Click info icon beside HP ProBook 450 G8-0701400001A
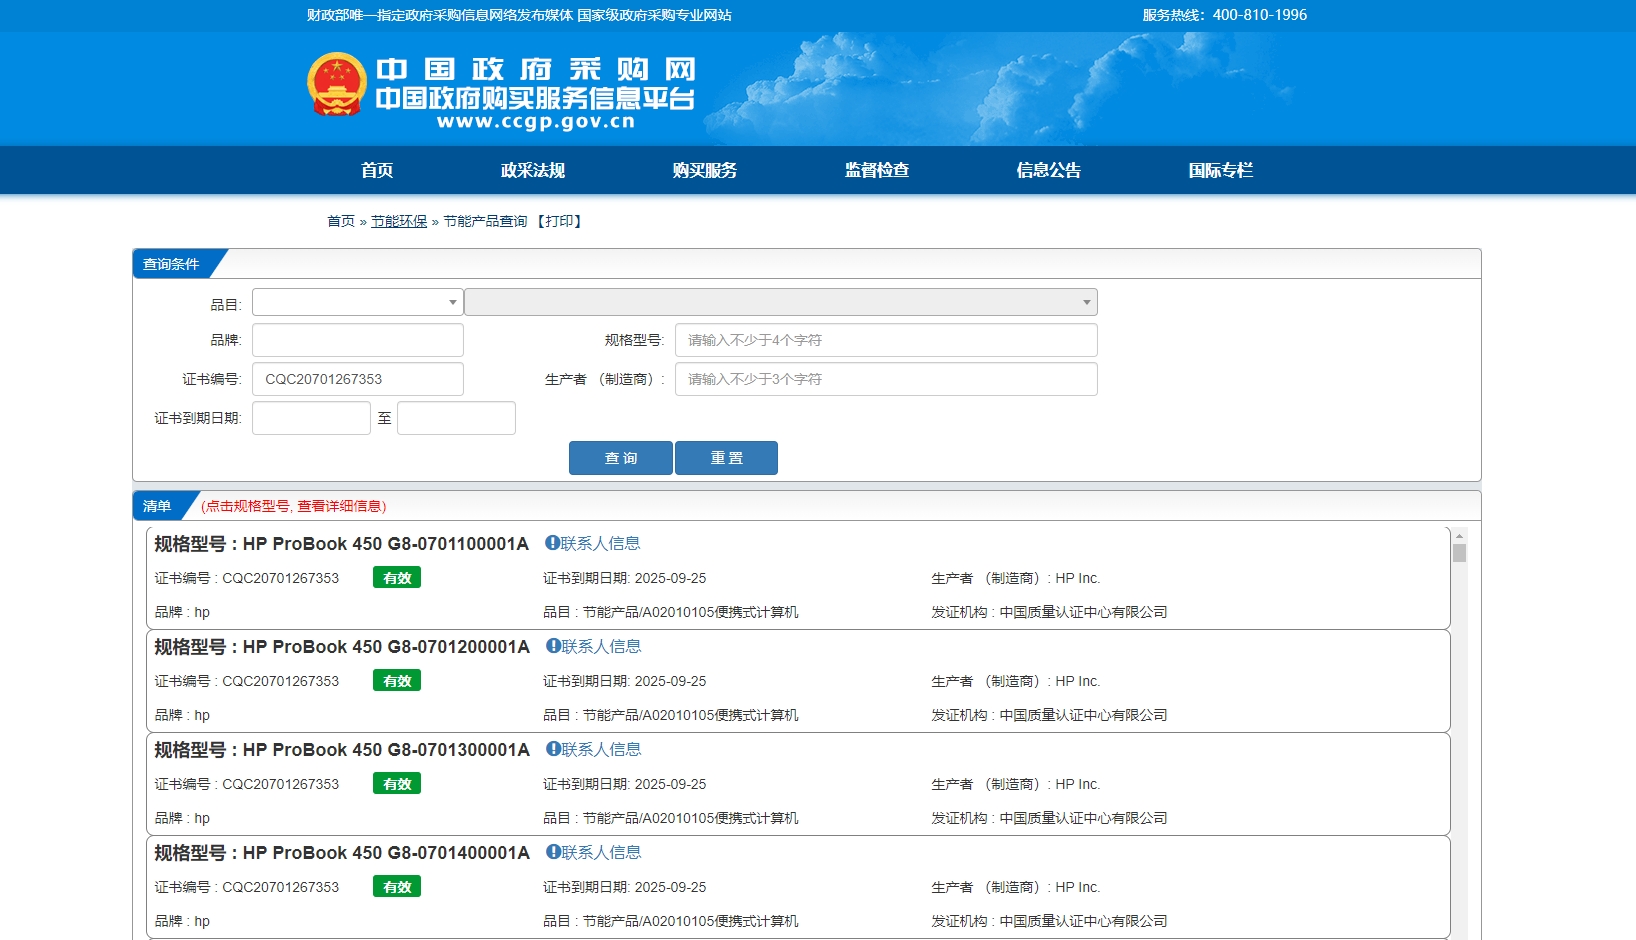Image resolution: width=1636 pixels, height=940 pixels. click(553, 852)
